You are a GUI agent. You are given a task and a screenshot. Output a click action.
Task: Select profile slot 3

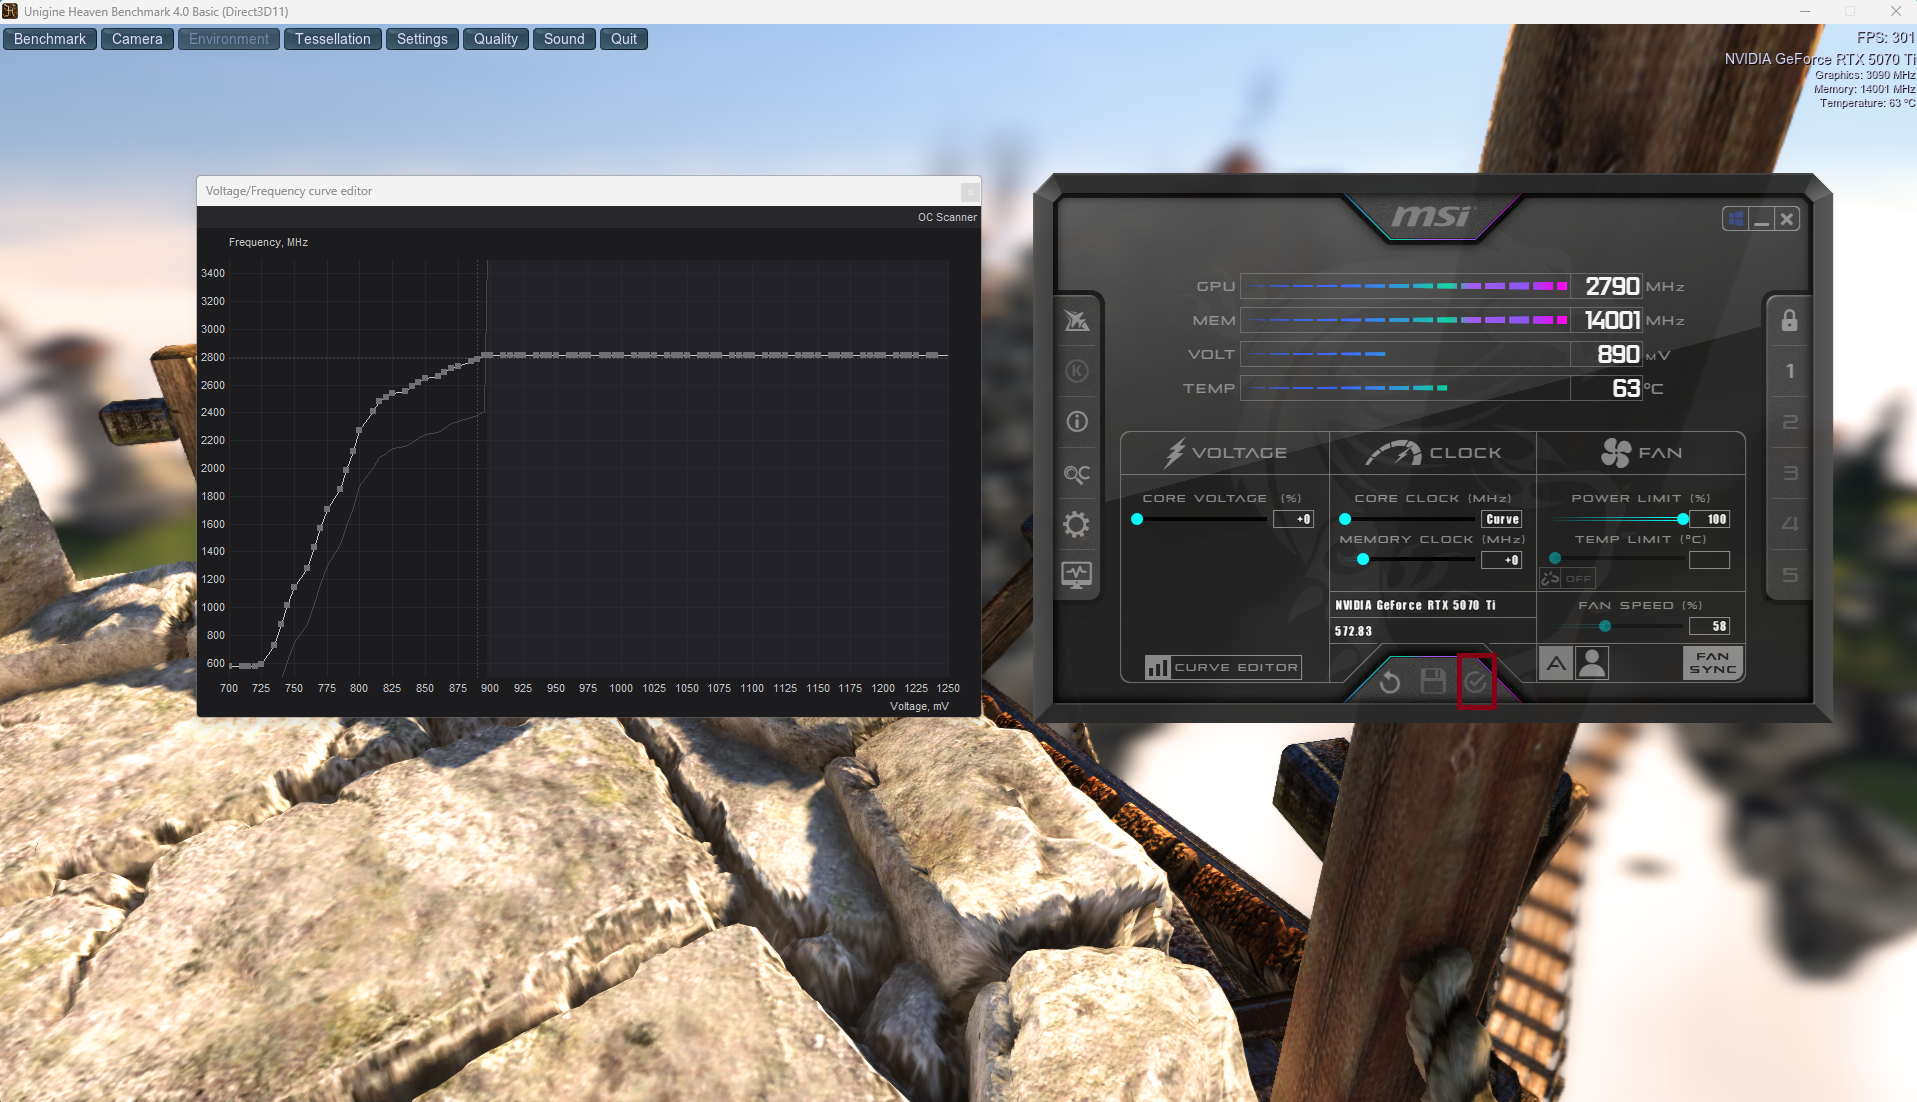point(1790,473)
